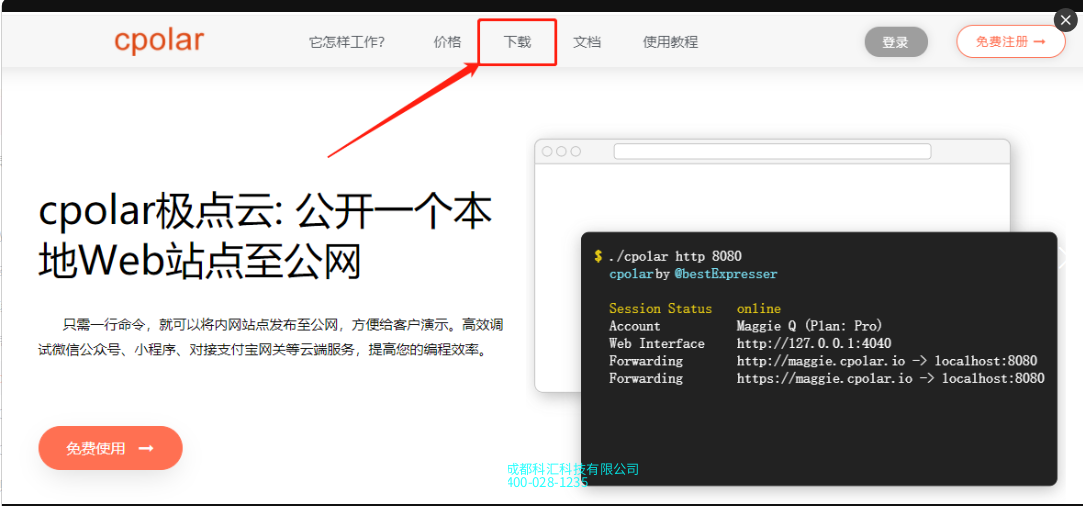Click the http://maggie.cpolar.io forwarding line
Screen dimensions: 1083x506
pos(823,360)
